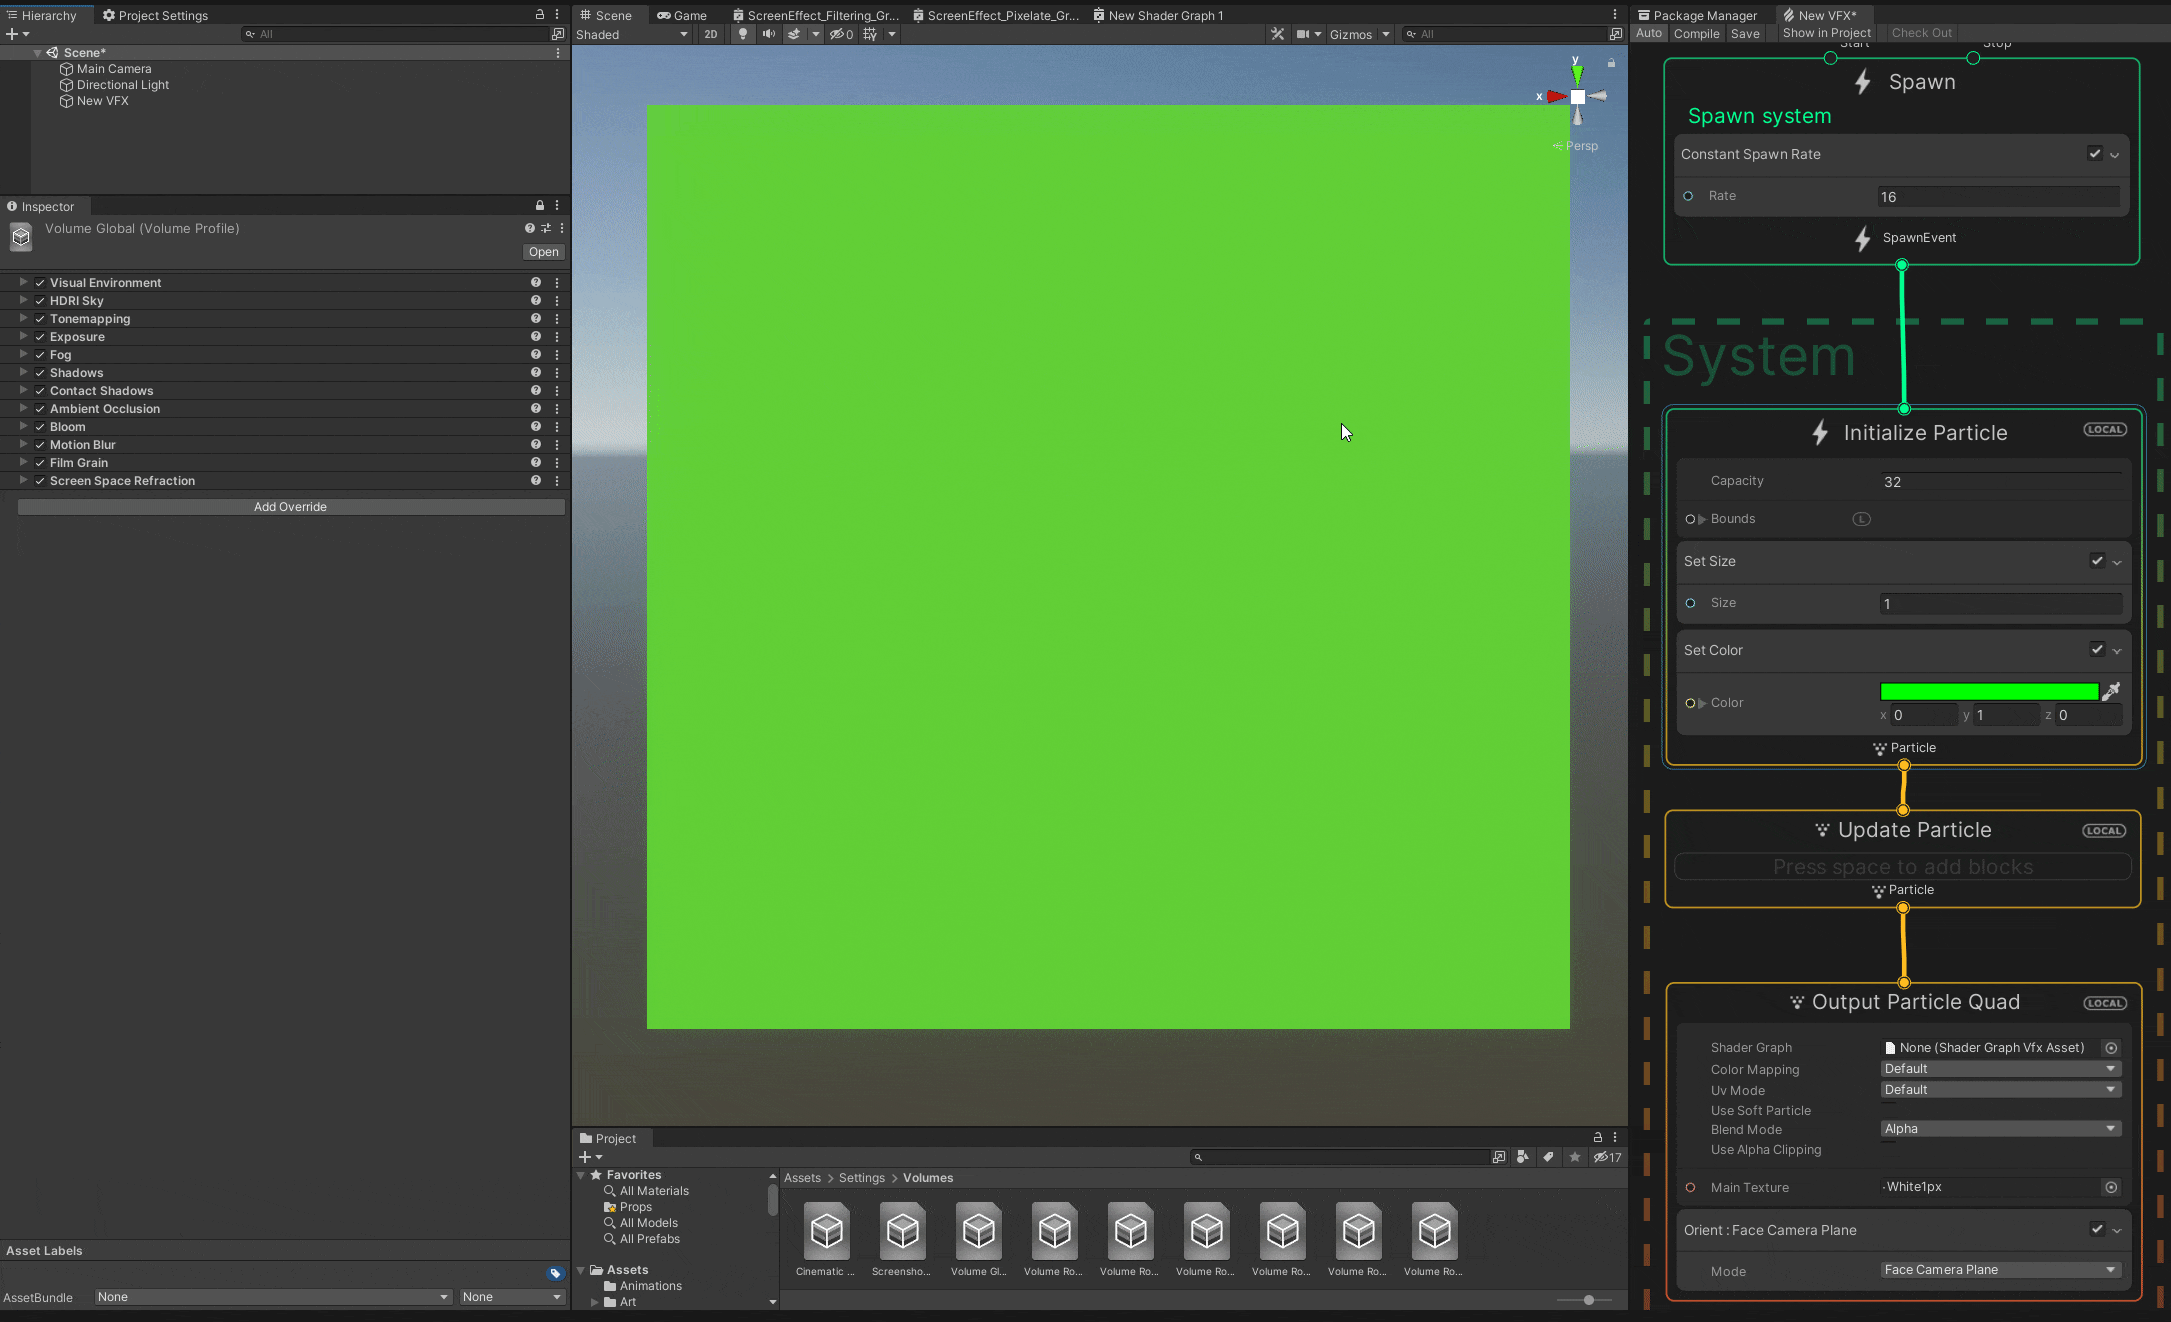Disable the Constant Spawn Rate block
The height and width of the screenshot is (1322, 2171).
(2094, 153)
